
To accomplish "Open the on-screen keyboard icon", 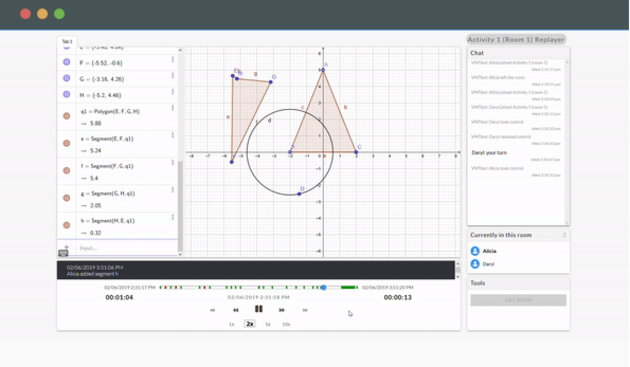I will point(63,253).
